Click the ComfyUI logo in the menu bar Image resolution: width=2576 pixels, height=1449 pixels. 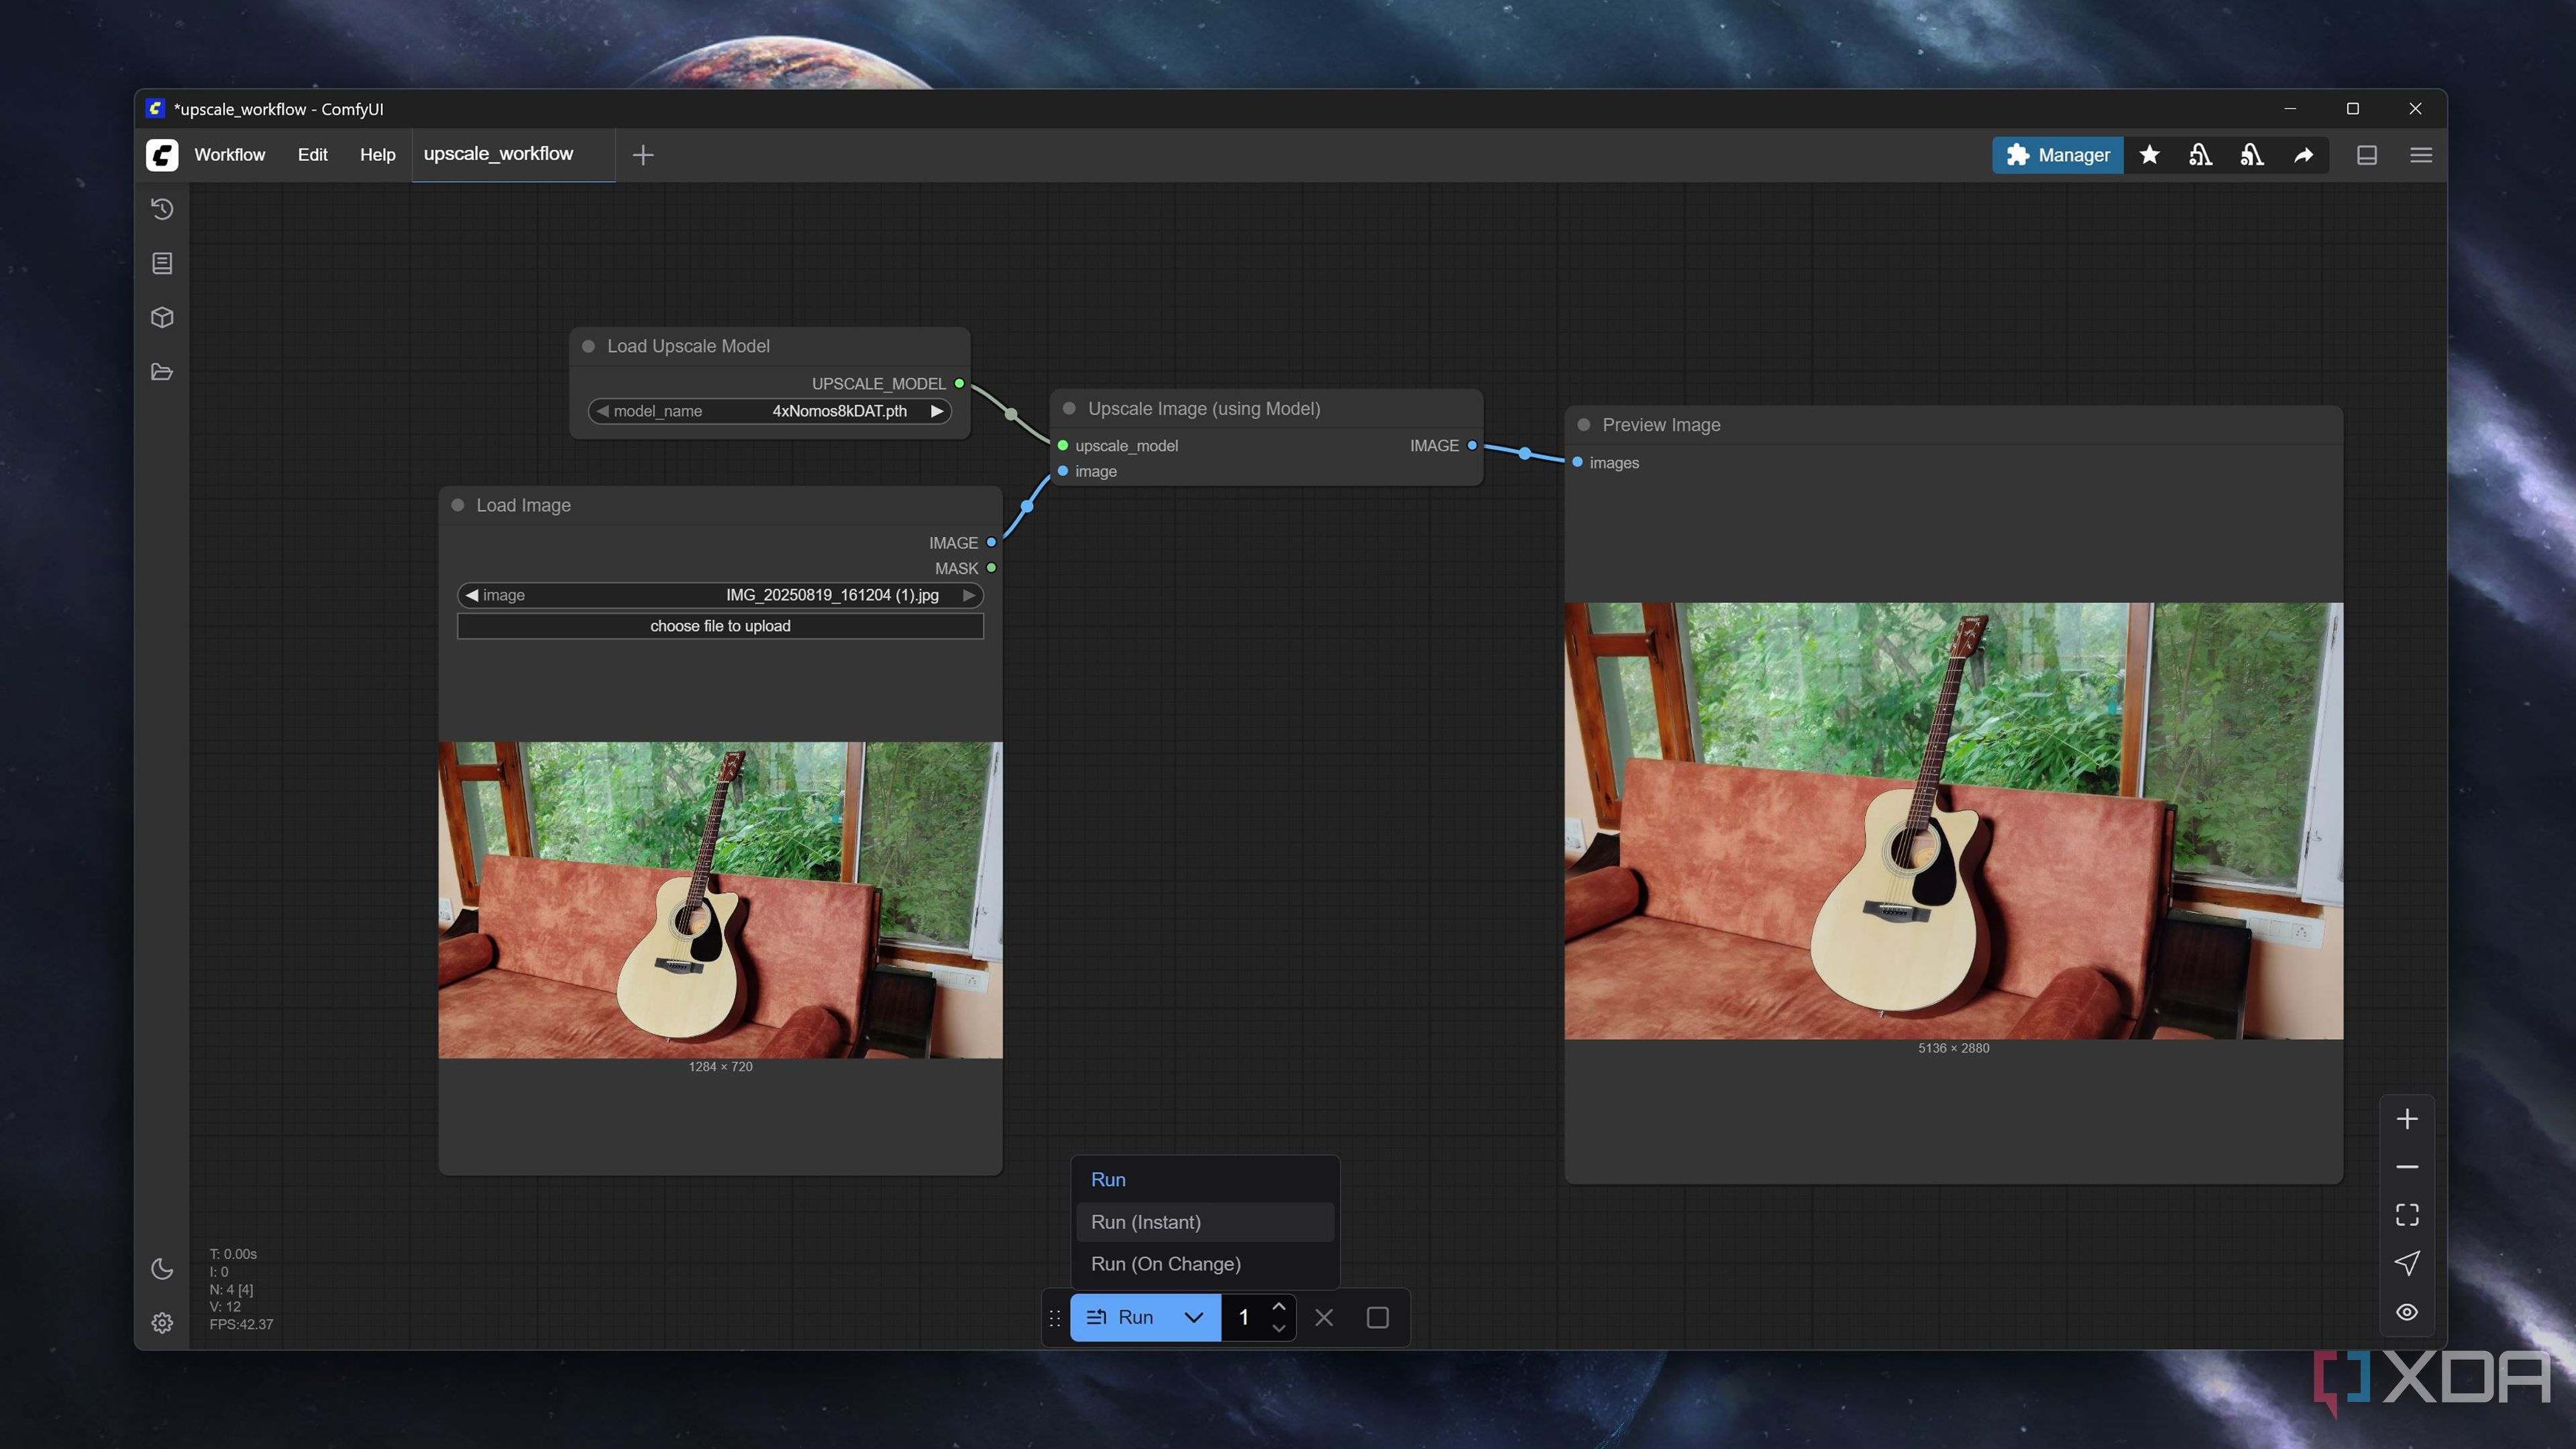[x=162, y=155]
